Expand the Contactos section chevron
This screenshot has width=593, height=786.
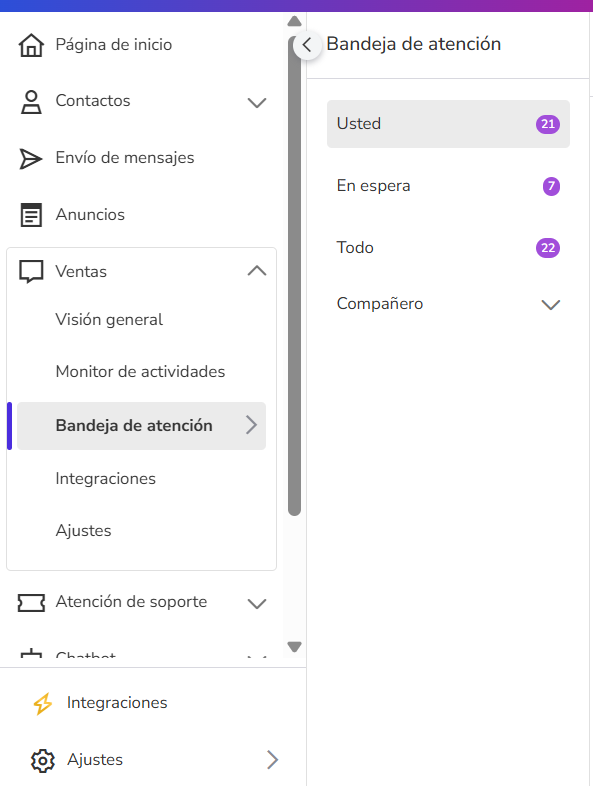click(257, 102)
